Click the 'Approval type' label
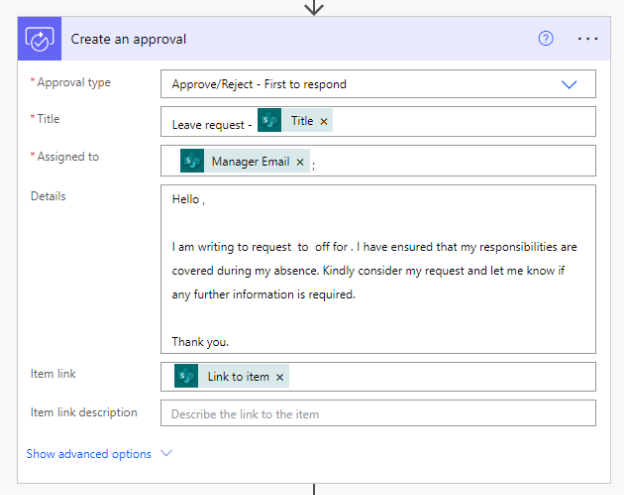Screen dimensions: 624x495 click(74, 82)
